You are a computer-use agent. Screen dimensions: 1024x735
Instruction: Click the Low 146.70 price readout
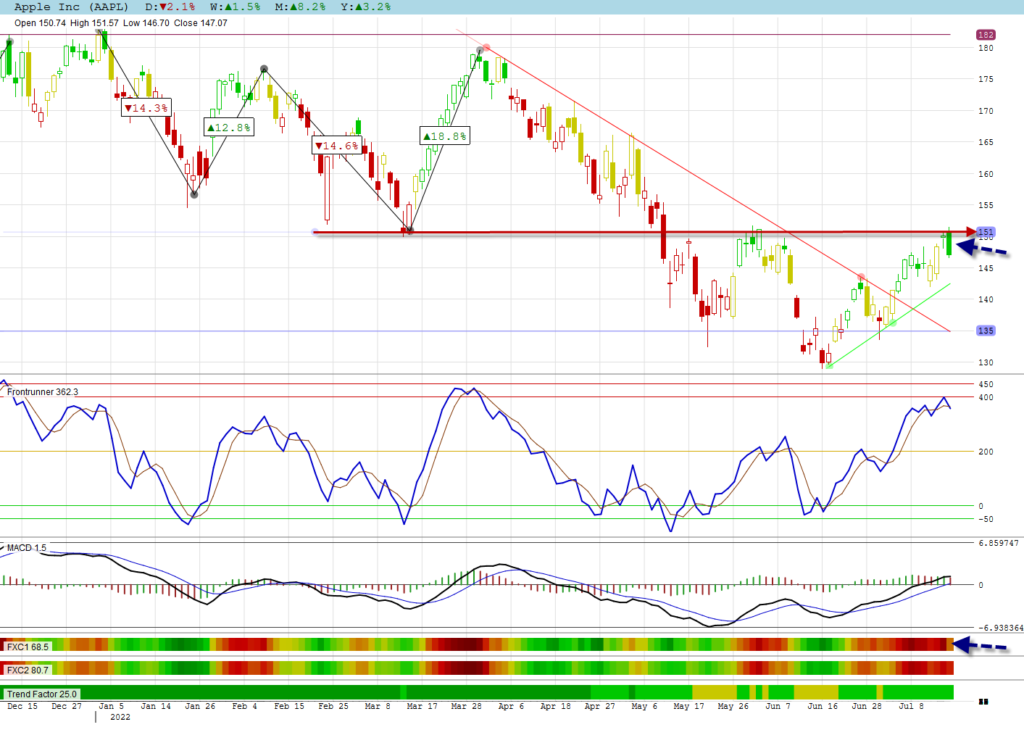[146, 23]
